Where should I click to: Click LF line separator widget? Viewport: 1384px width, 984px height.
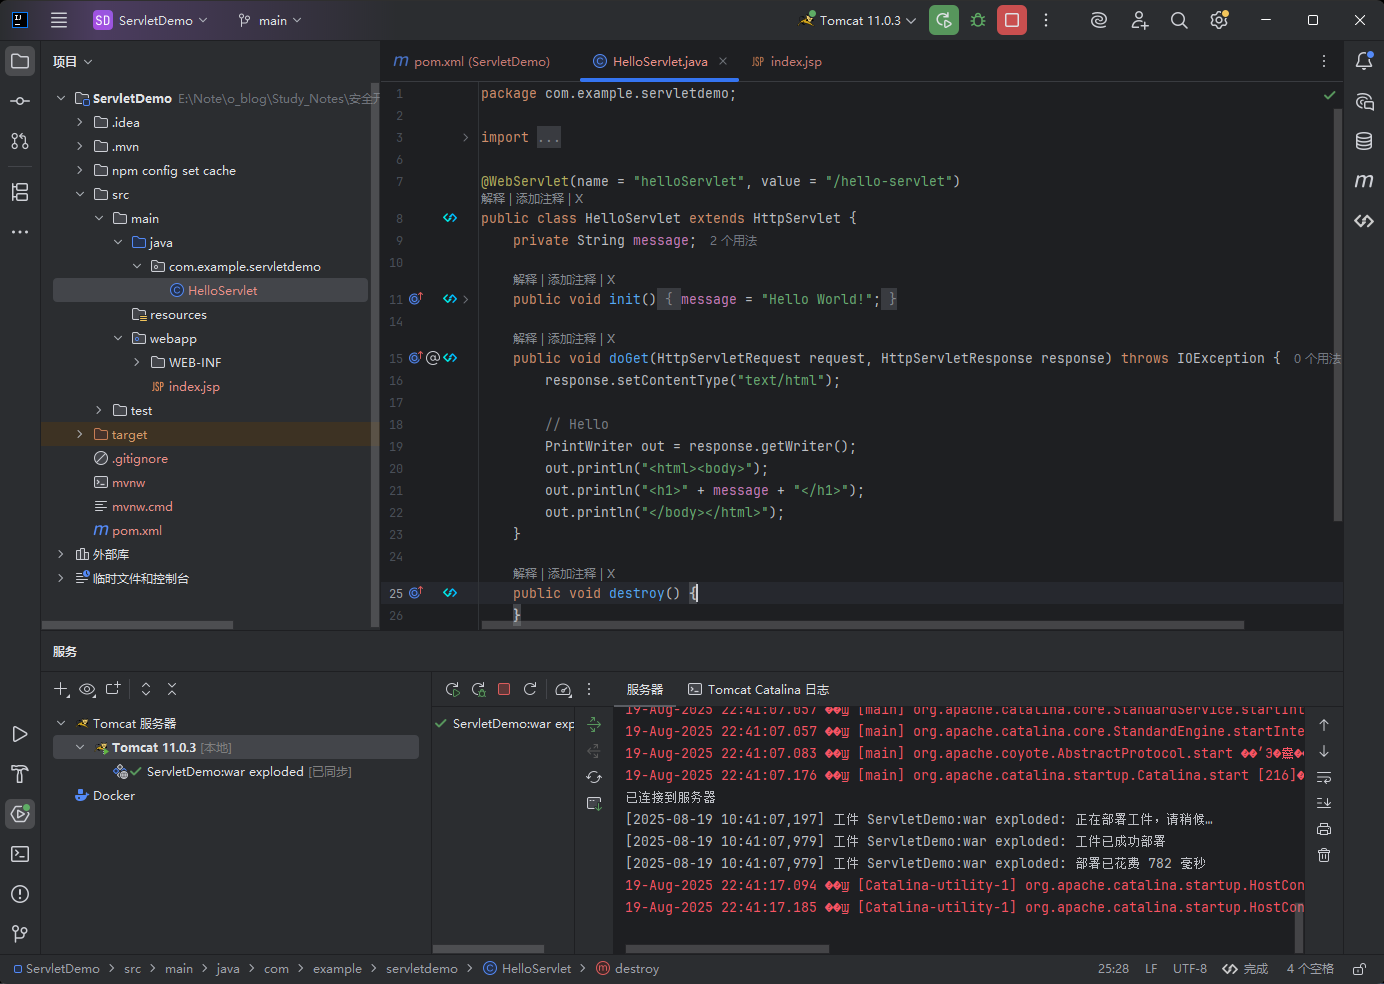(x=1151, y=969)
